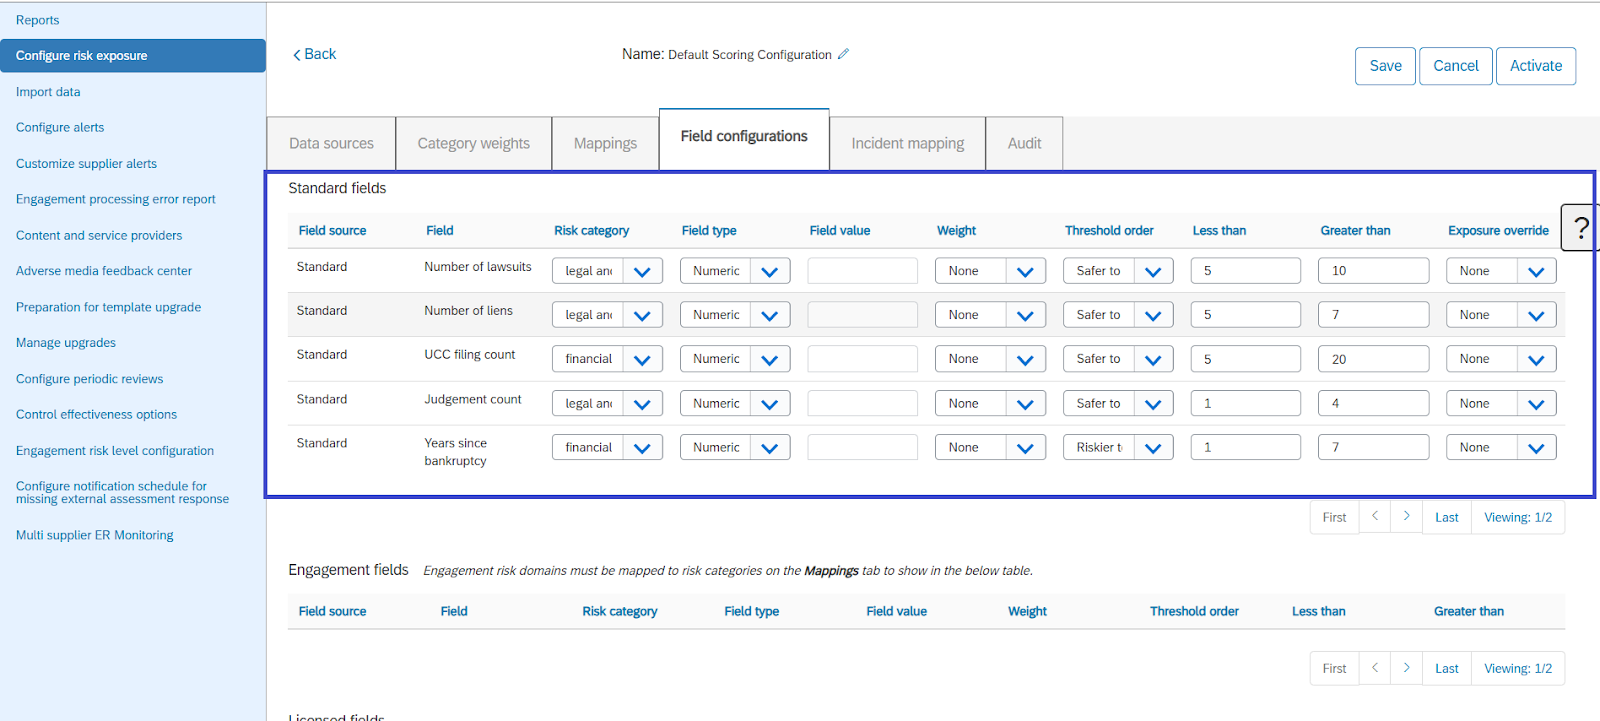Open Import data in the sidebar
The image size is (1600, 721).
click(x=48, y=92)
